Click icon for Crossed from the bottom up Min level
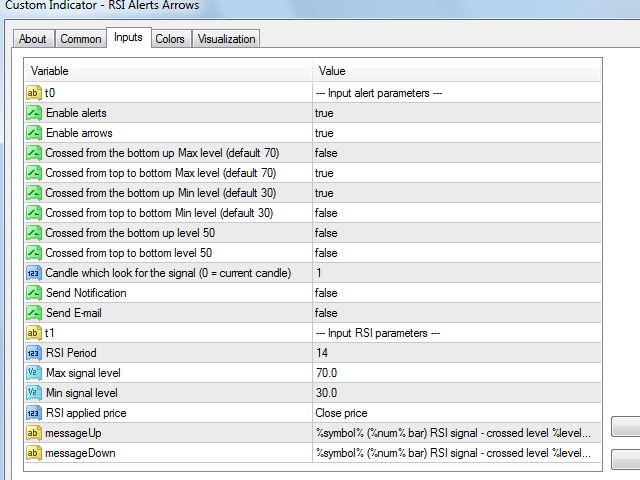 [x=34, y=193]
